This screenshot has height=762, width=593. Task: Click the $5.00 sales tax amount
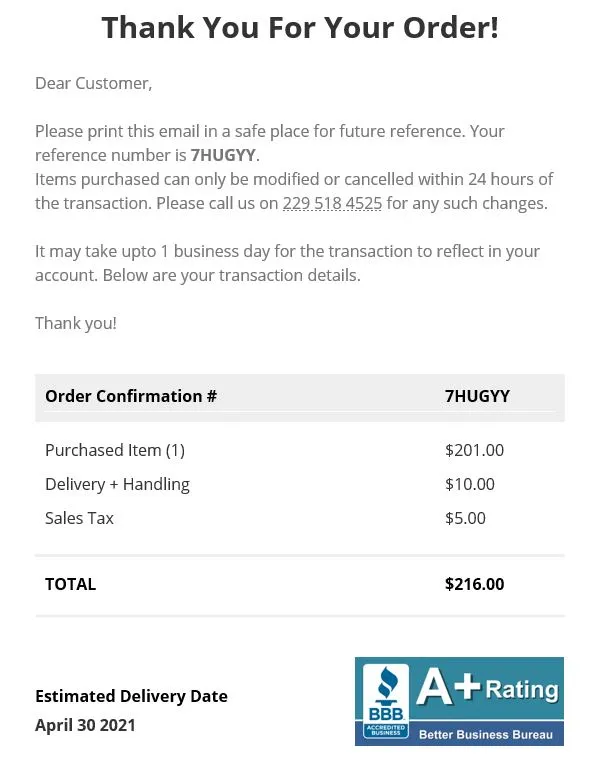coord(465,518)
